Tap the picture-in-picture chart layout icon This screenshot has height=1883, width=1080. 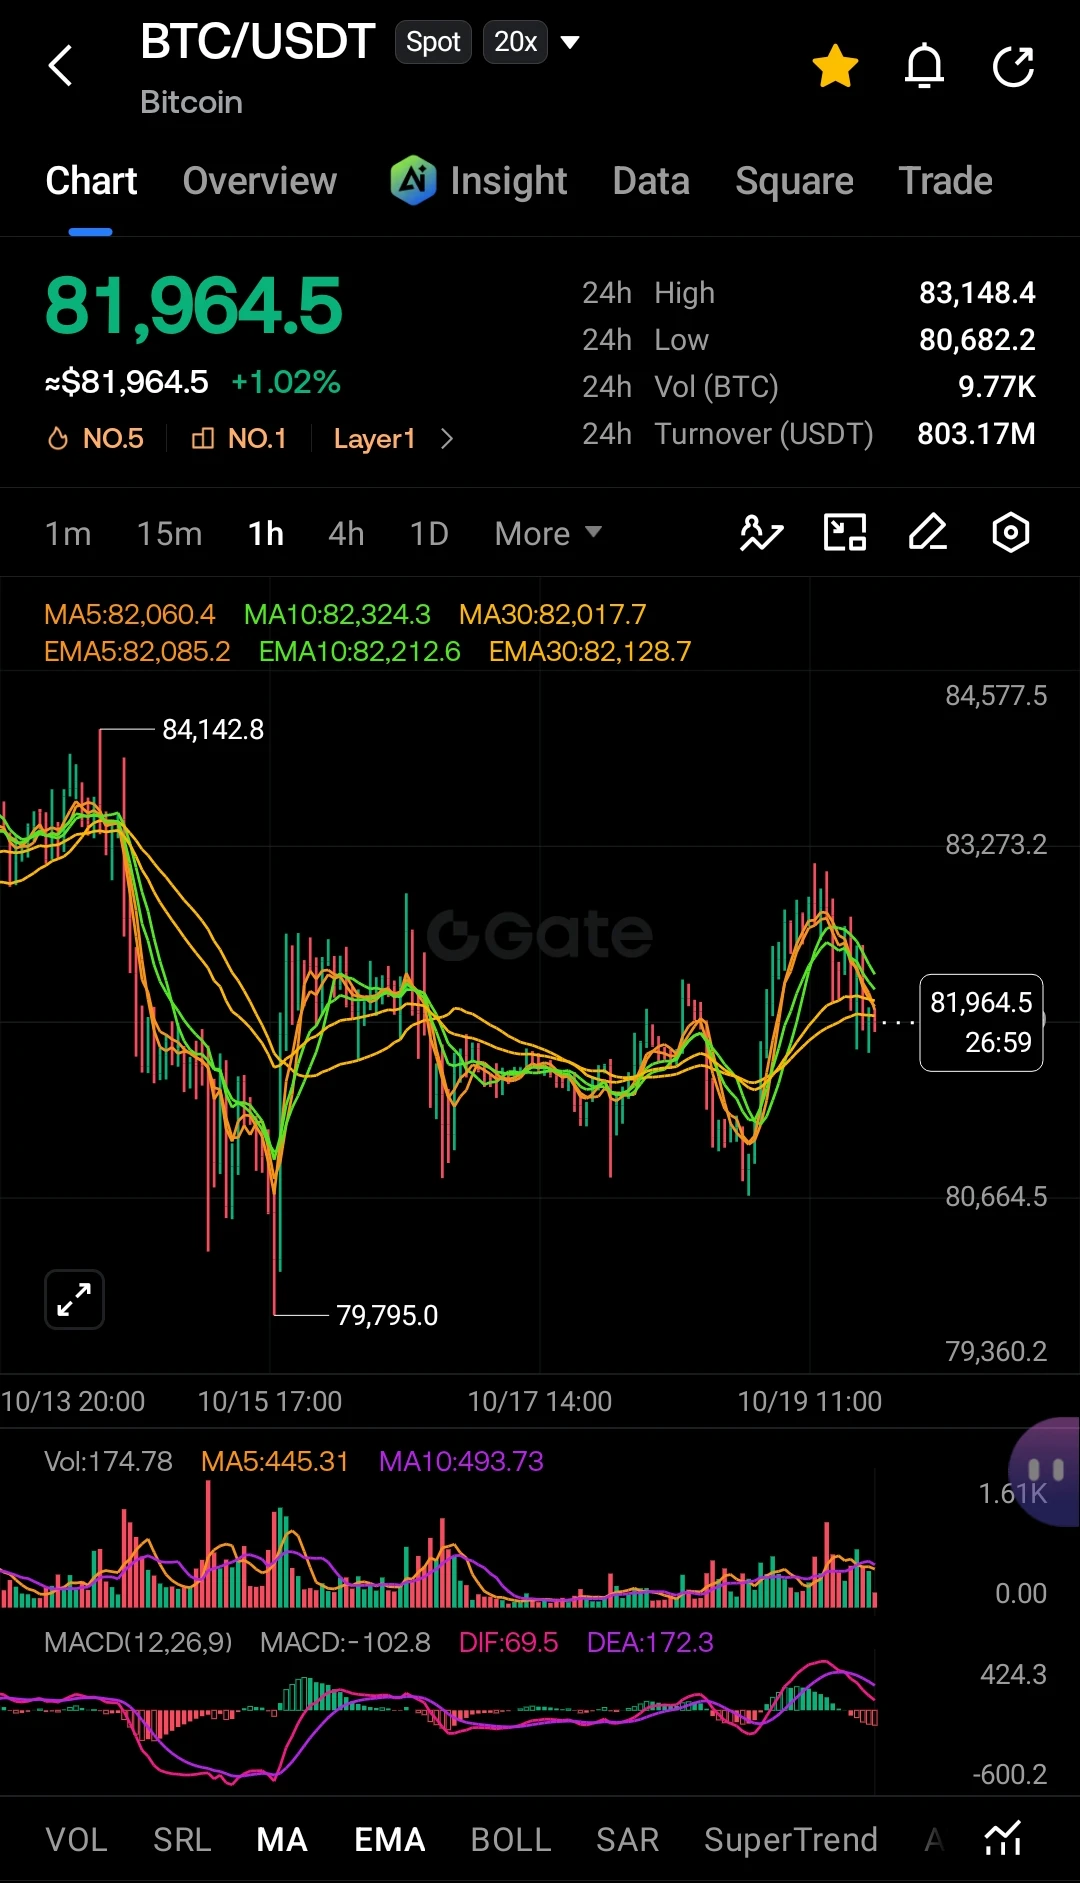point(845,533)
